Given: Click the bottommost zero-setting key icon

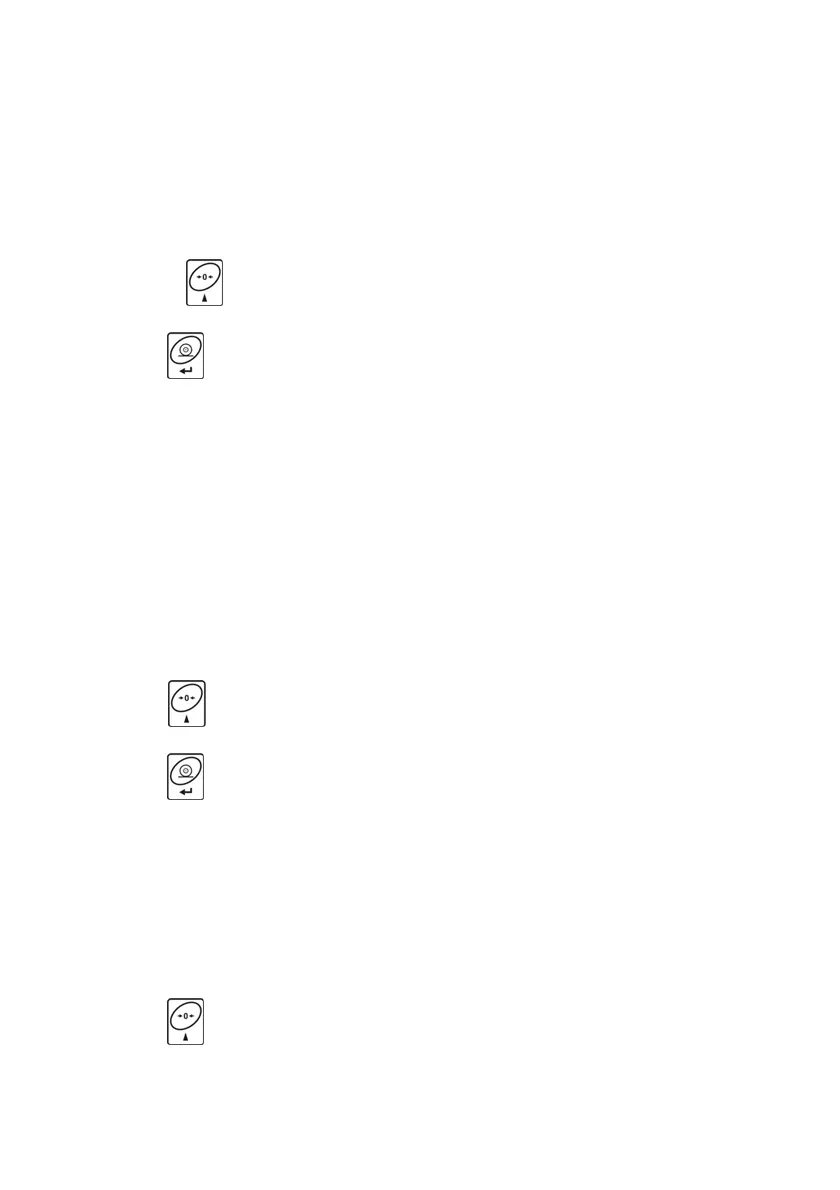Looking at the screenshot, I should [x=186, y=1022].
